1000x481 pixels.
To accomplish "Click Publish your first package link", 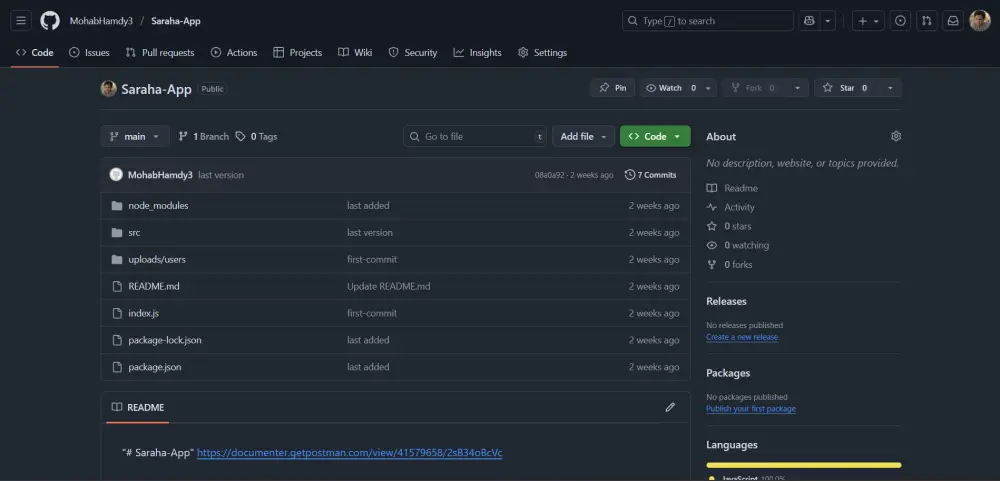I will pos(751,409).
